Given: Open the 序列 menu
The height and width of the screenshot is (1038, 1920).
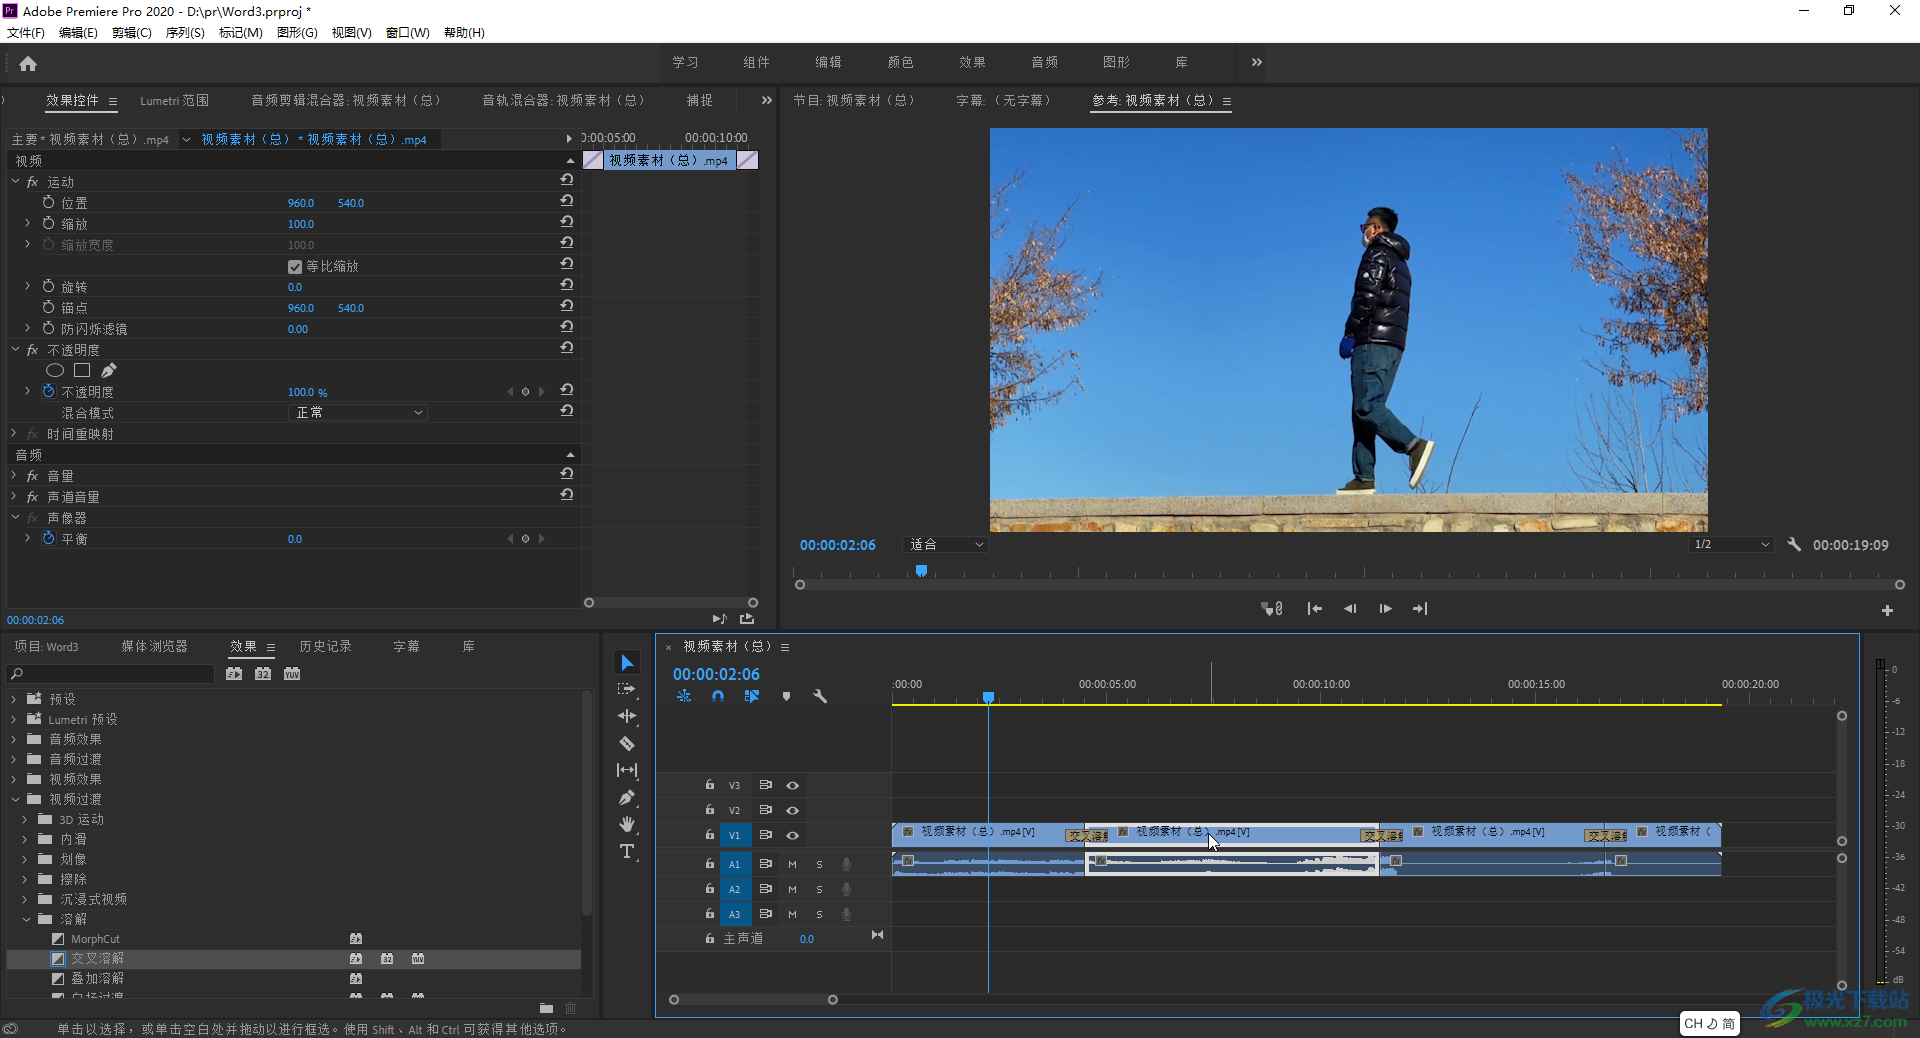Looking at the screenshot, I should [x=184, y=33].
